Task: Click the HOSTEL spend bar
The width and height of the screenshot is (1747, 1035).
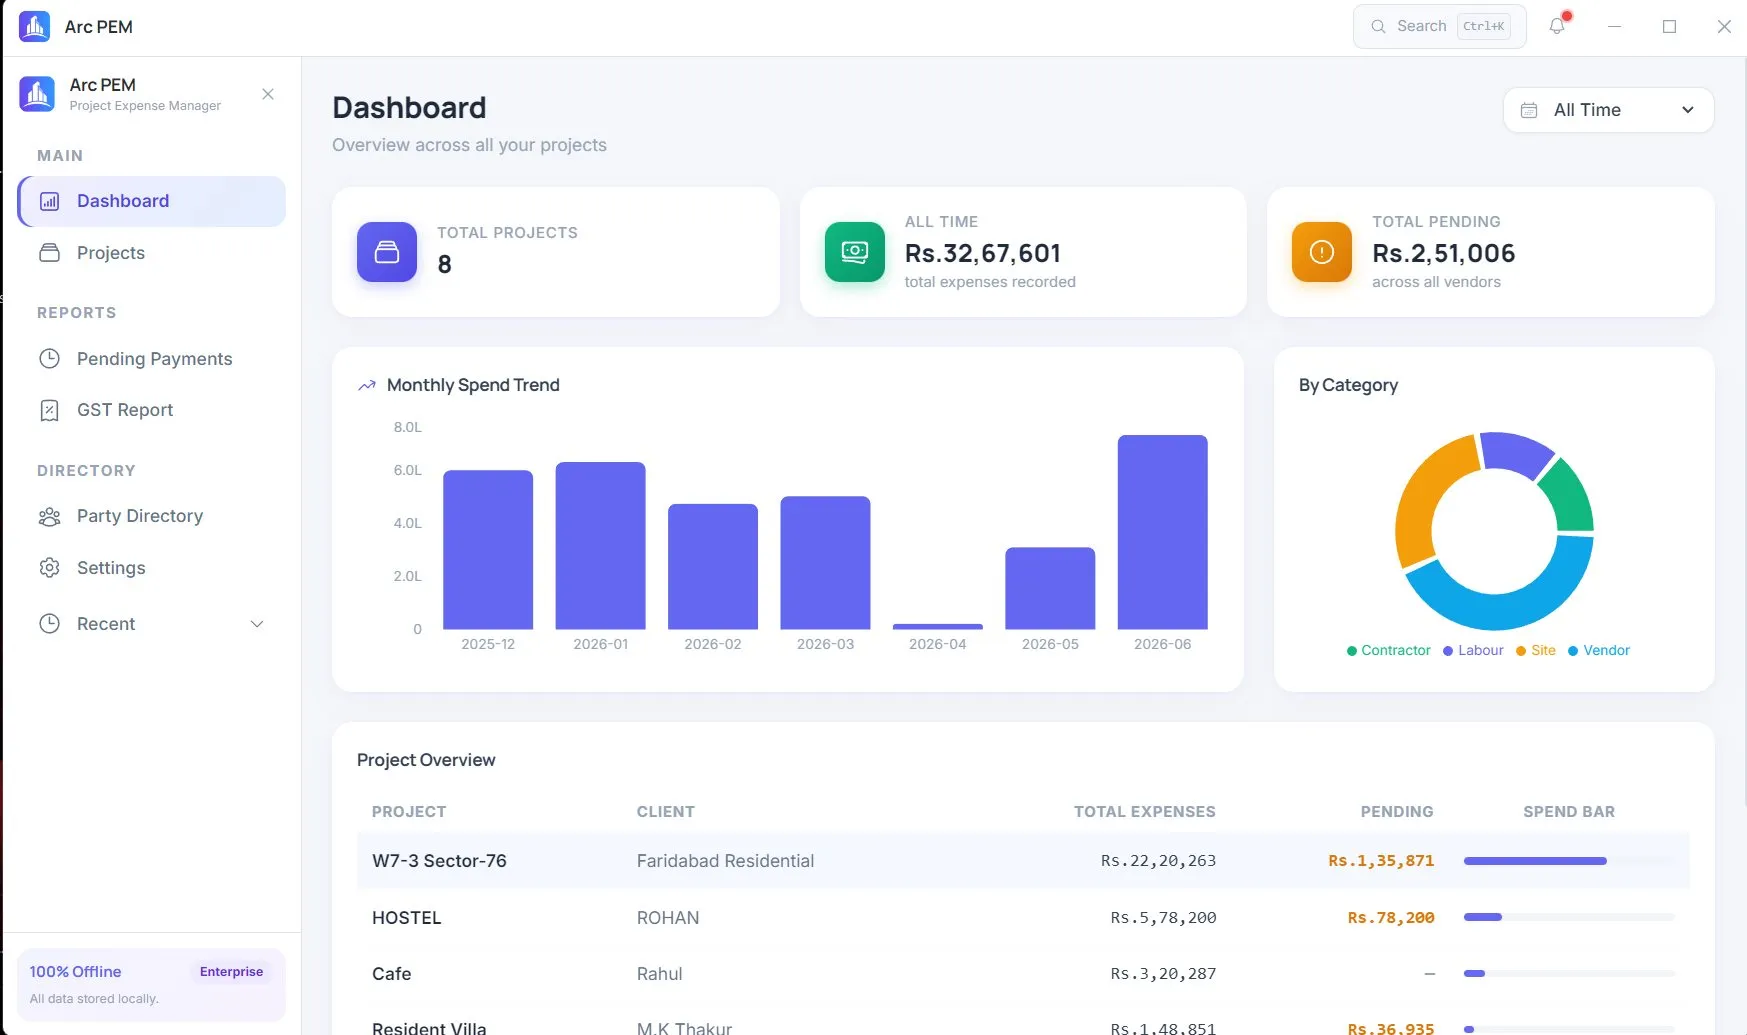Action: coord(1568,917)
